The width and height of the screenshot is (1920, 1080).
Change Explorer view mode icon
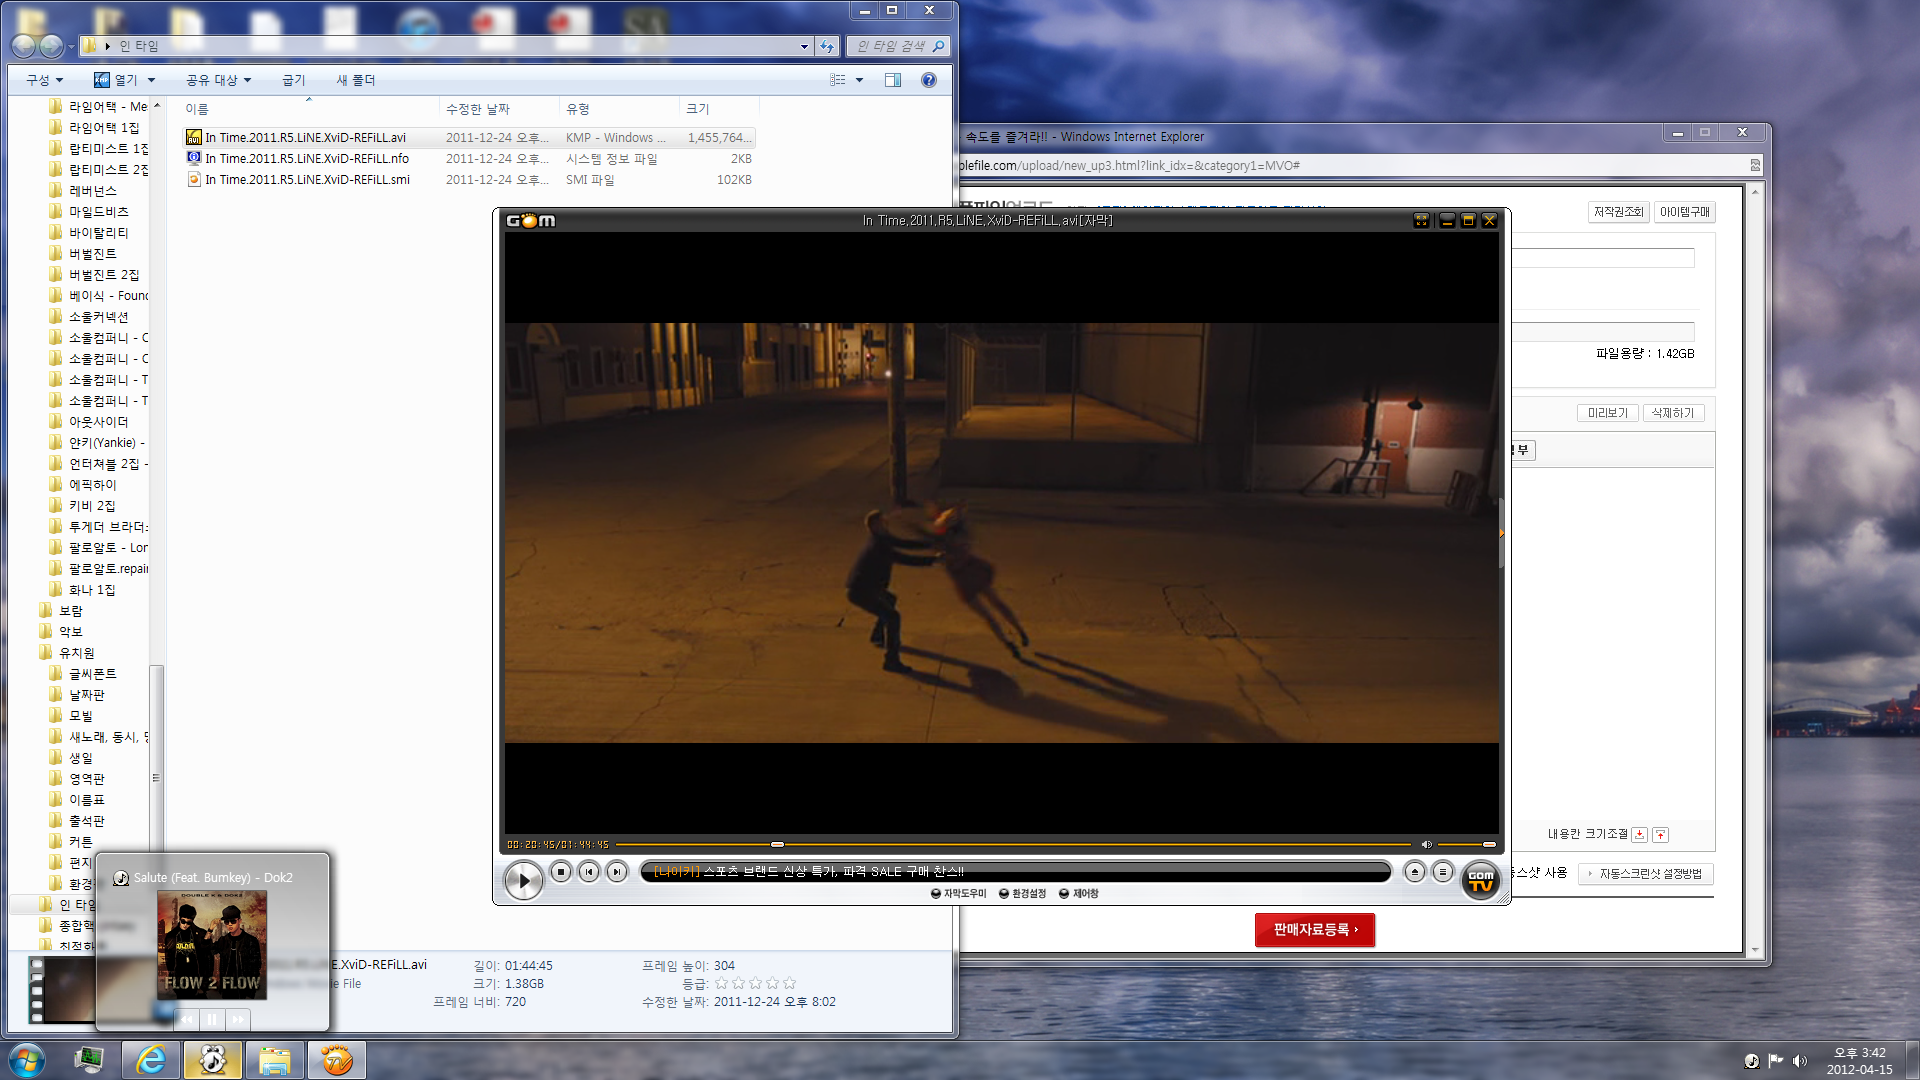pos(838,80)
